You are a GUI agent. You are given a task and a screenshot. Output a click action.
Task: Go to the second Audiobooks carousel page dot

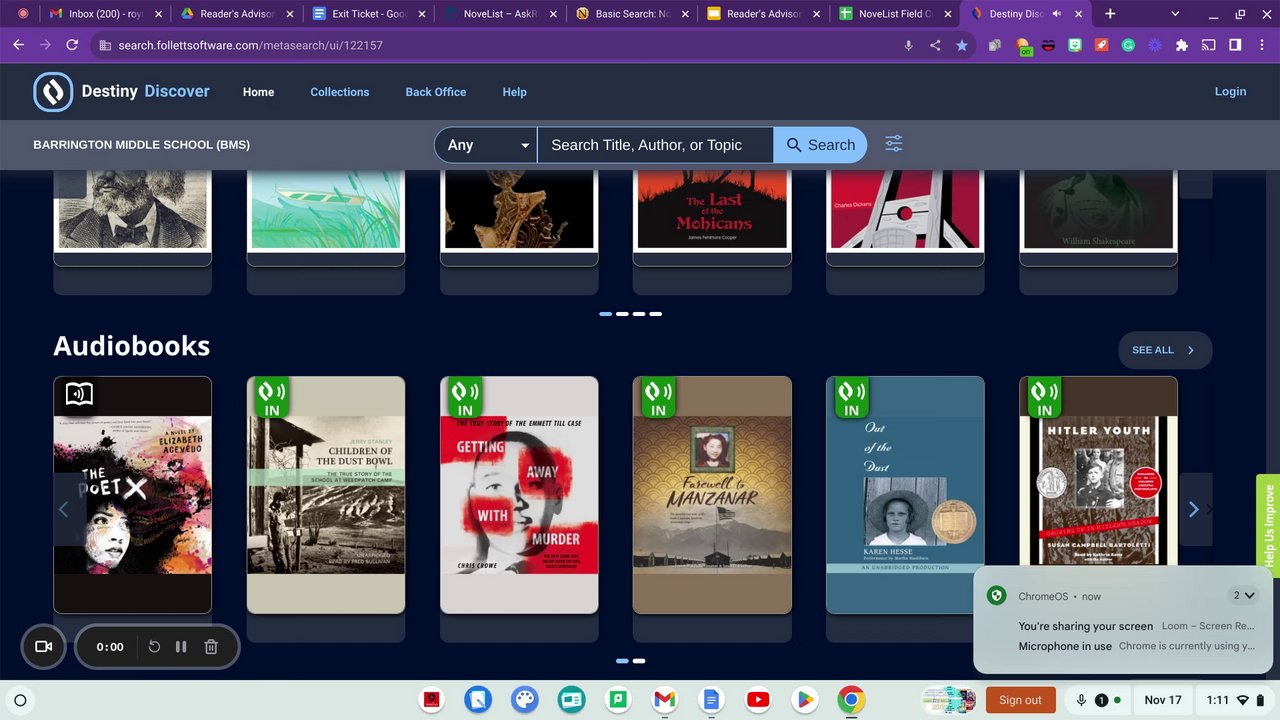click(639, 661)
